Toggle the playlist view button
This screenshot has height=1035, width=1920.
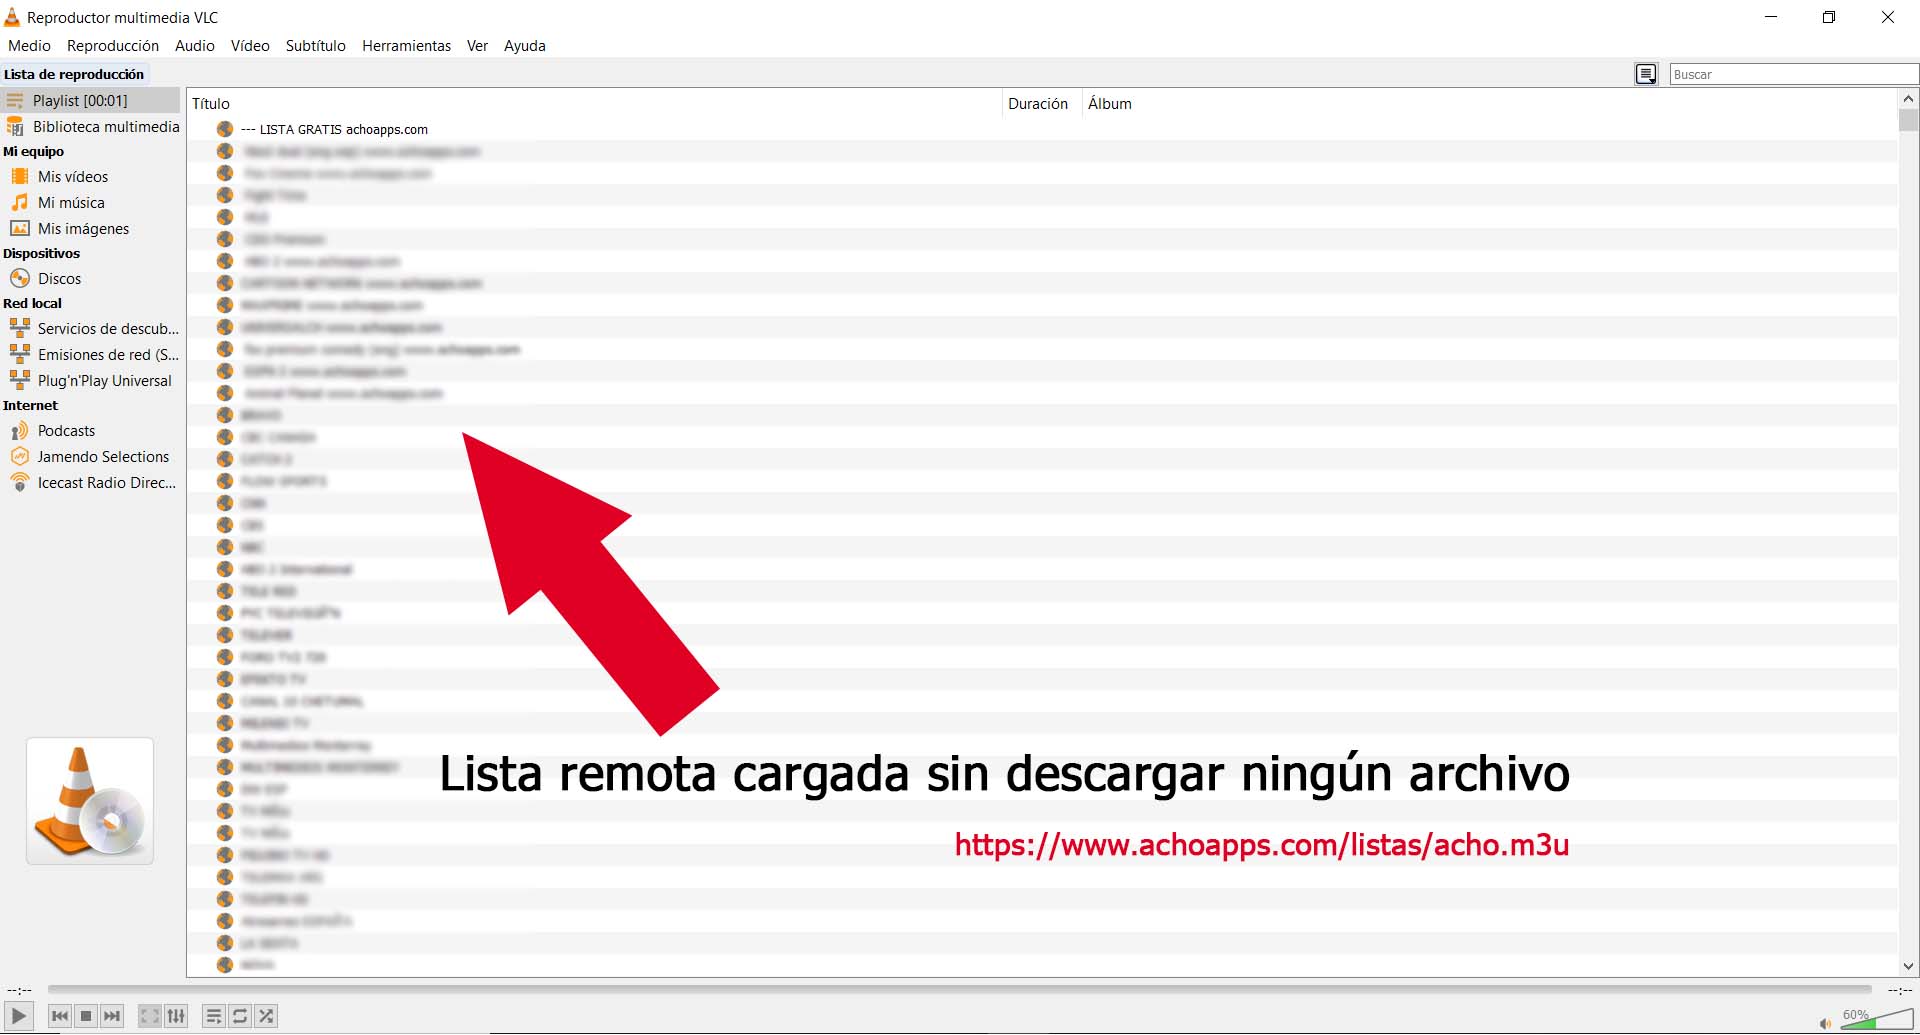click(214, 1016)
